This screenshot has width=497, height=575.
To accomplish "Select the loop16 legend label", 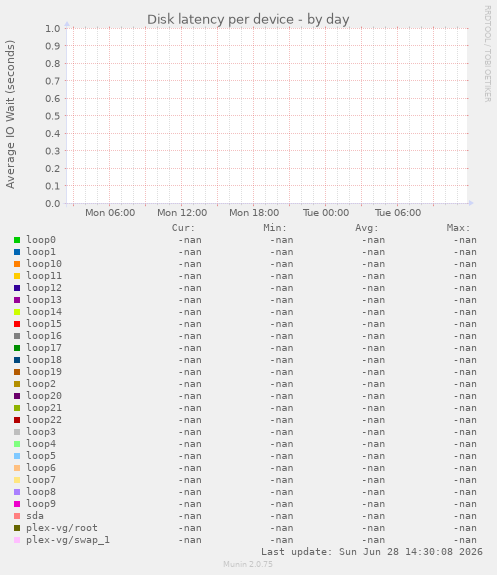I will click(44, 336).
